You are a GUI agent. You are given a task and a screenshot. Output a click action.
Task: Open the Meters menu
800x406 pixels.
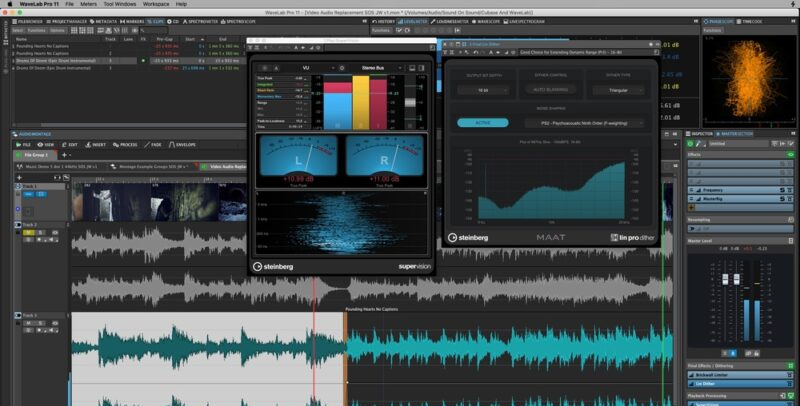click(x=88, y=4)
